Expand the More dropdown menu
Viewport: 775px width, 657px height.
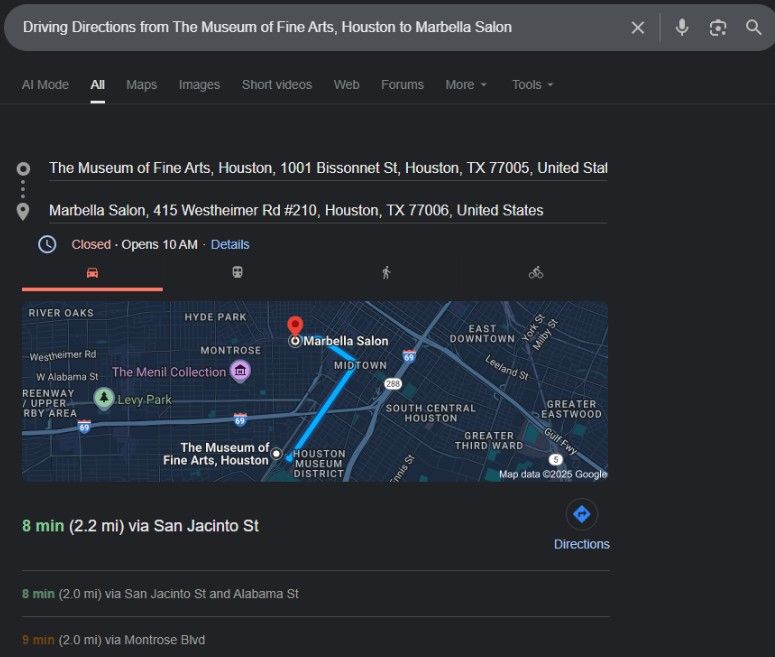(466, 85)
